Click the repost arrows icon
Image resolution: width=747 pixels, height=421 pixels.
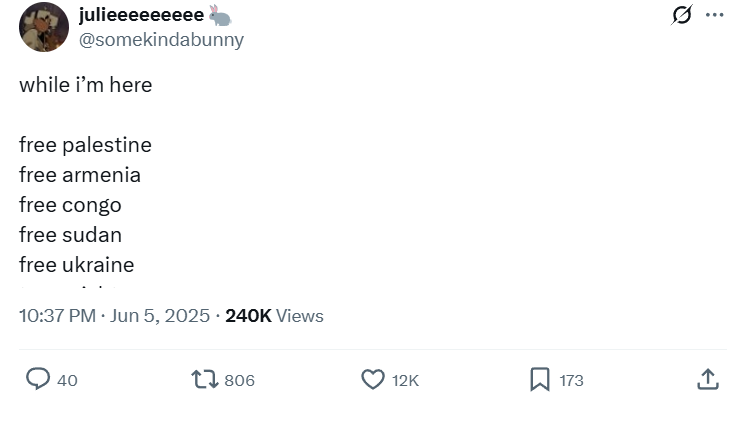(204, 379)
